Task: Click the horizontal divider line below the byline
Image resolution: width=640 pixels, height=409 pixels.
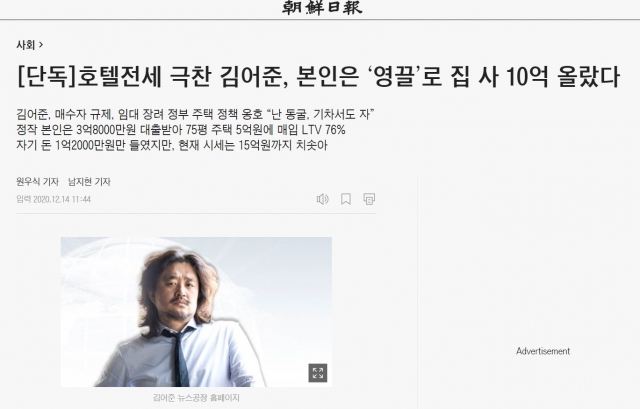Action: click(x=196, y=213)
